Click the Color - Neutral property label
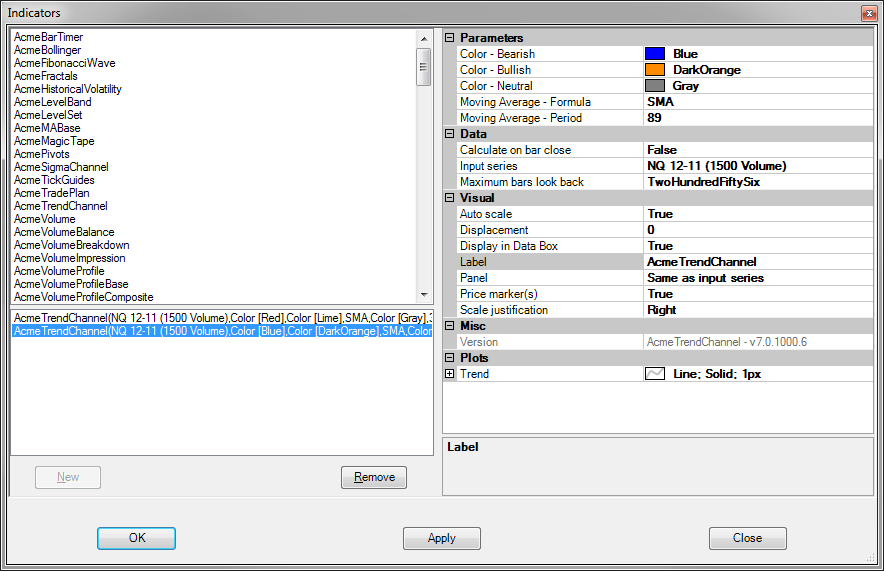This screenshot has height=571, width=884. click(496, 86)
